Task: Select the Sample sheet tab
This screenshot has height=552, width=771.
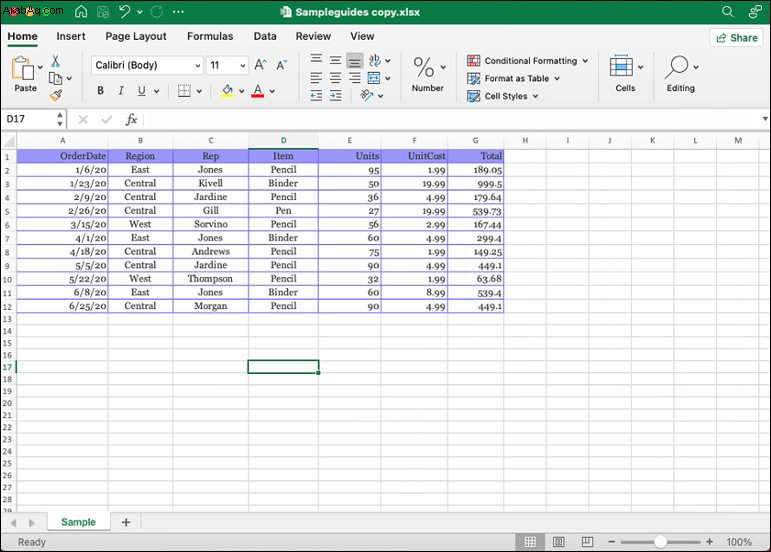Action: pyautogui.click(x=79, y=522)
